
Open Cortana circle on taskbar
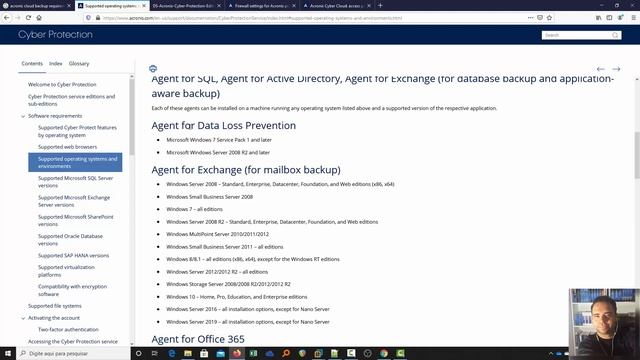[138, 353]
